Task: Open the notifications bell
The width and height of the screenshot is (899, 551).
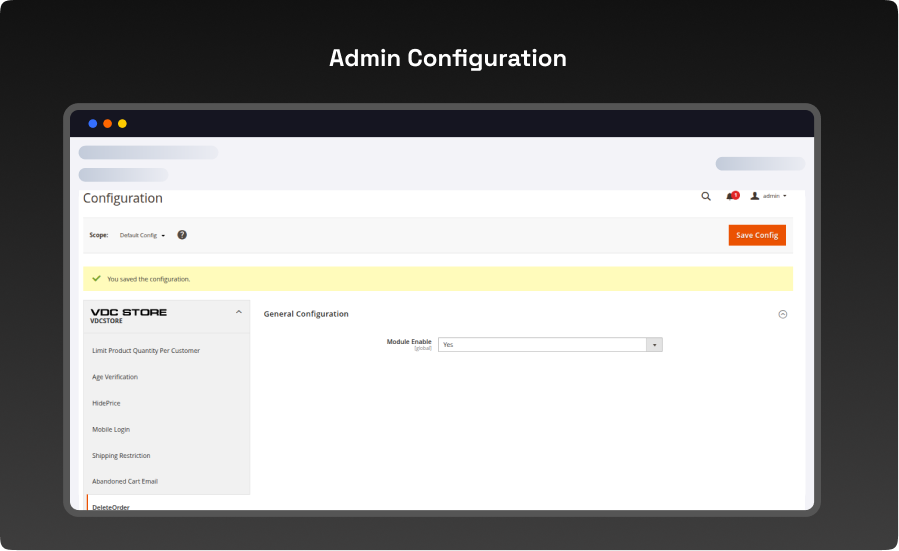Action: coord(731,196)
